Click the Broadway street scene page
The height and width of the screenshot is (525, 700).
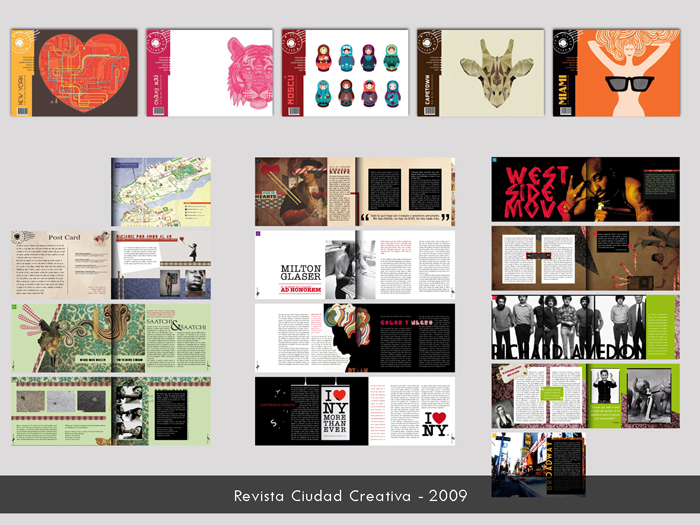click(538, 465)
